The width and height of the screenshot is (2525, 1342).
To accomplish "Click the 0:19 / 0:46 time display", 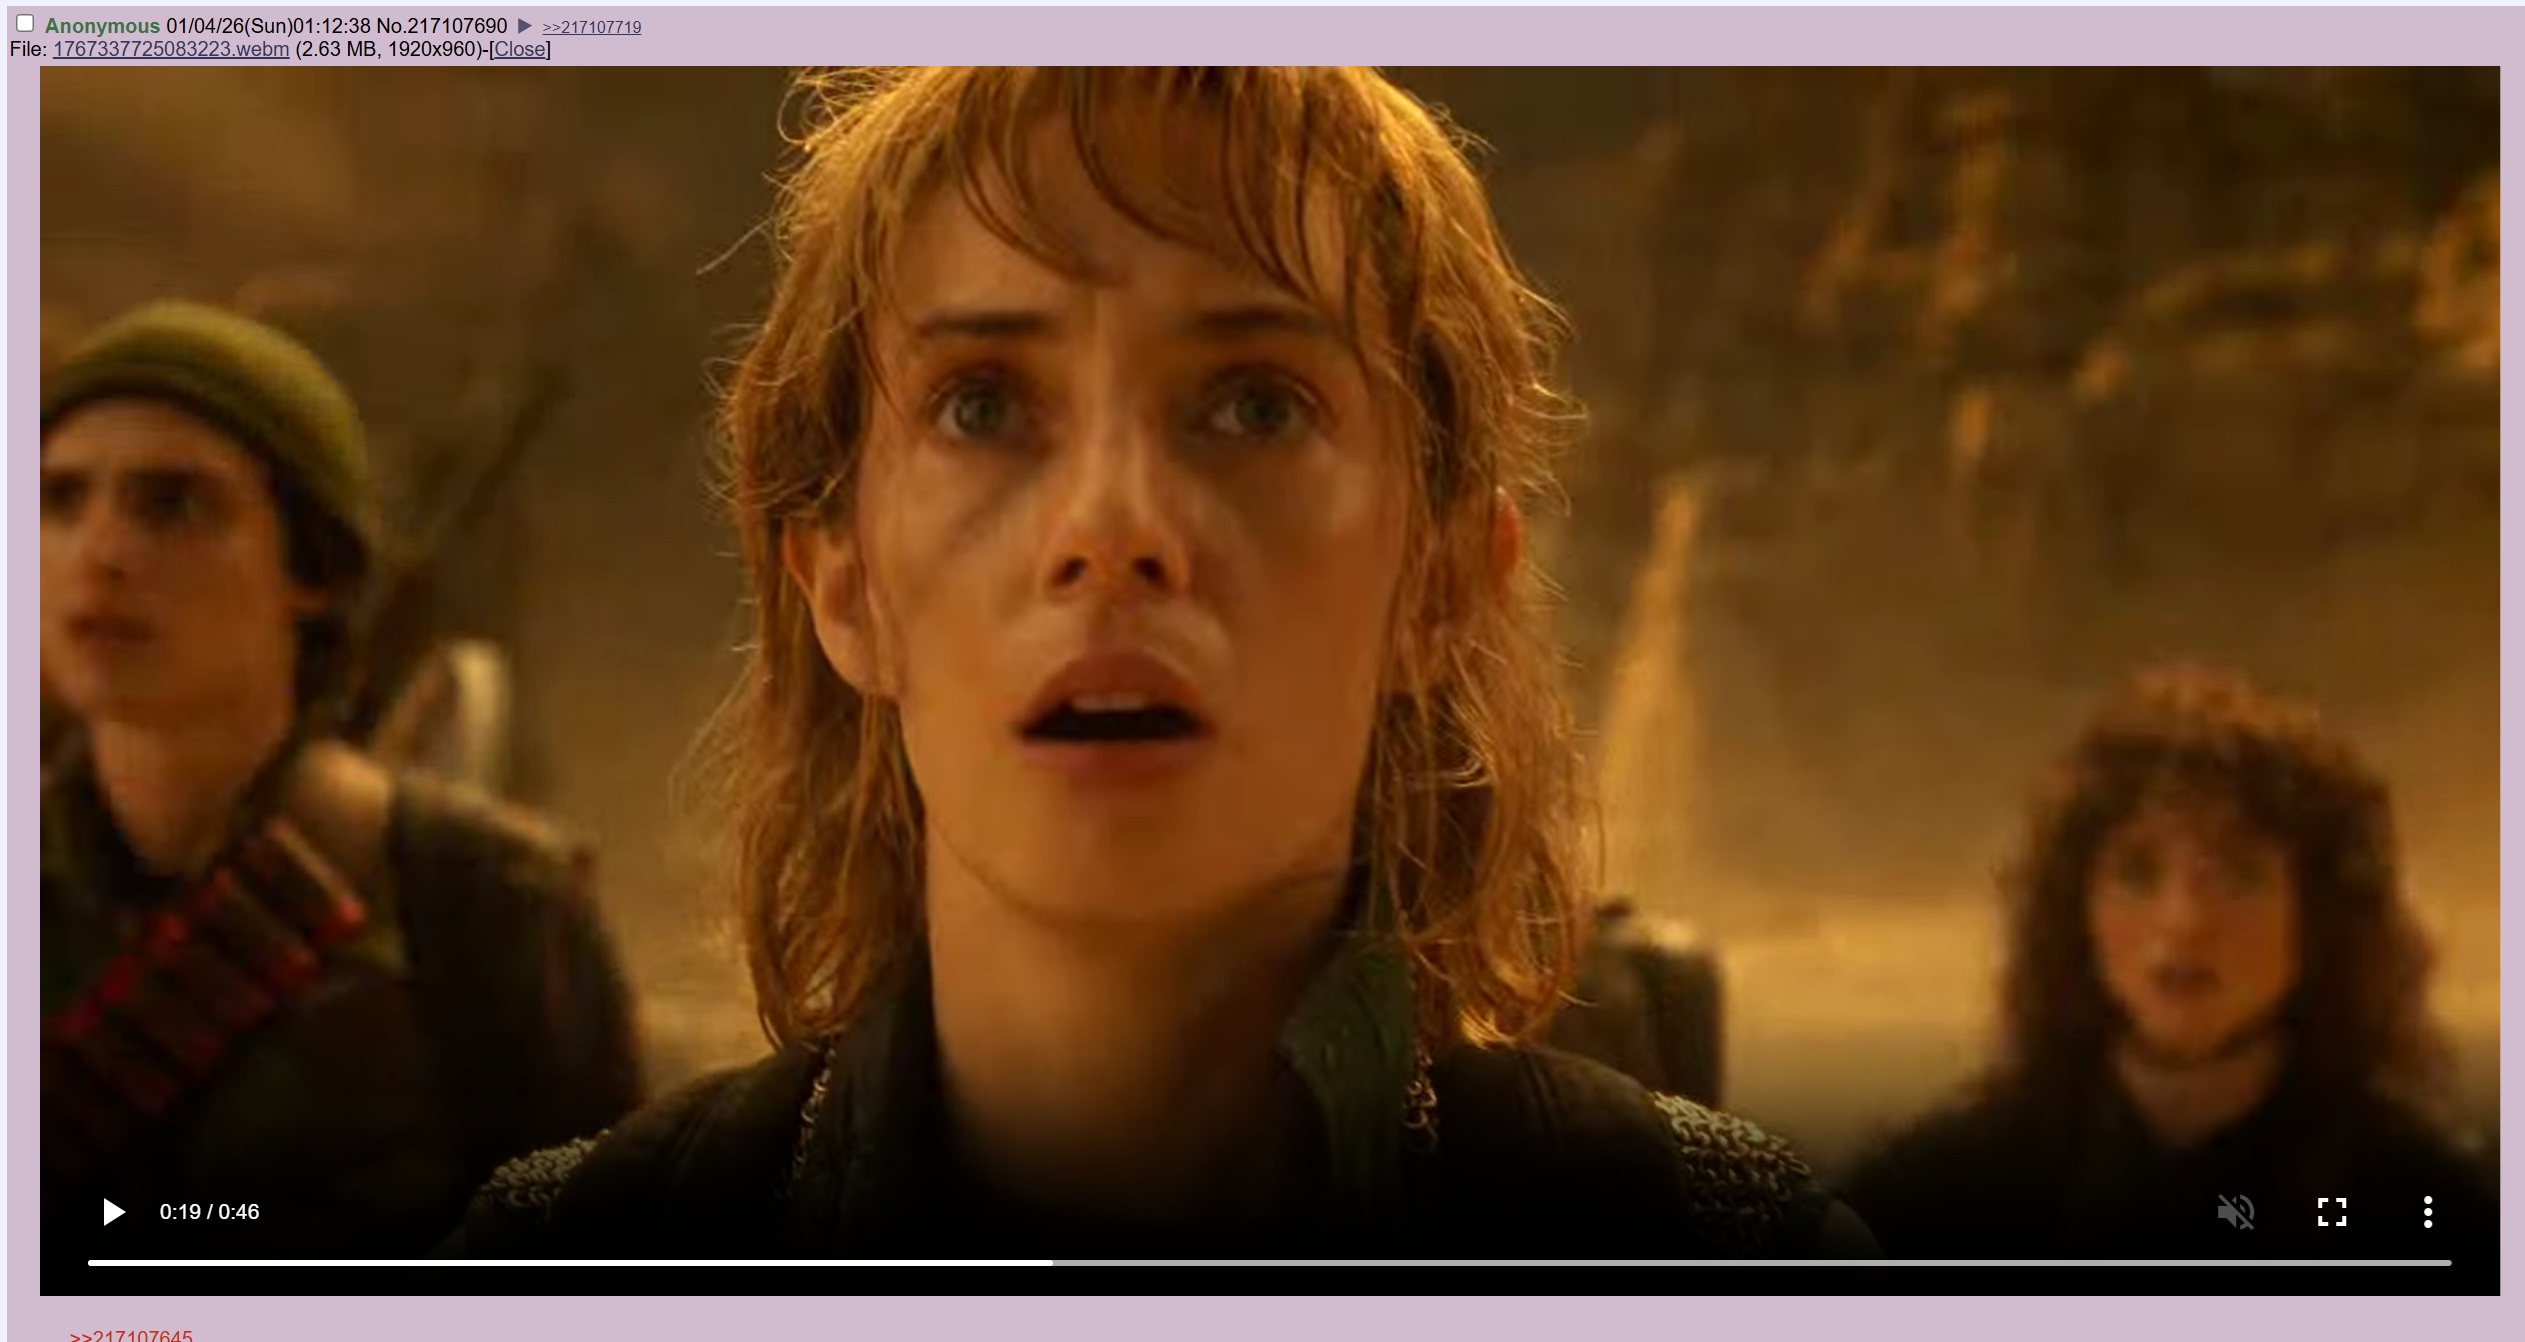I will [x=209, y=1212].
